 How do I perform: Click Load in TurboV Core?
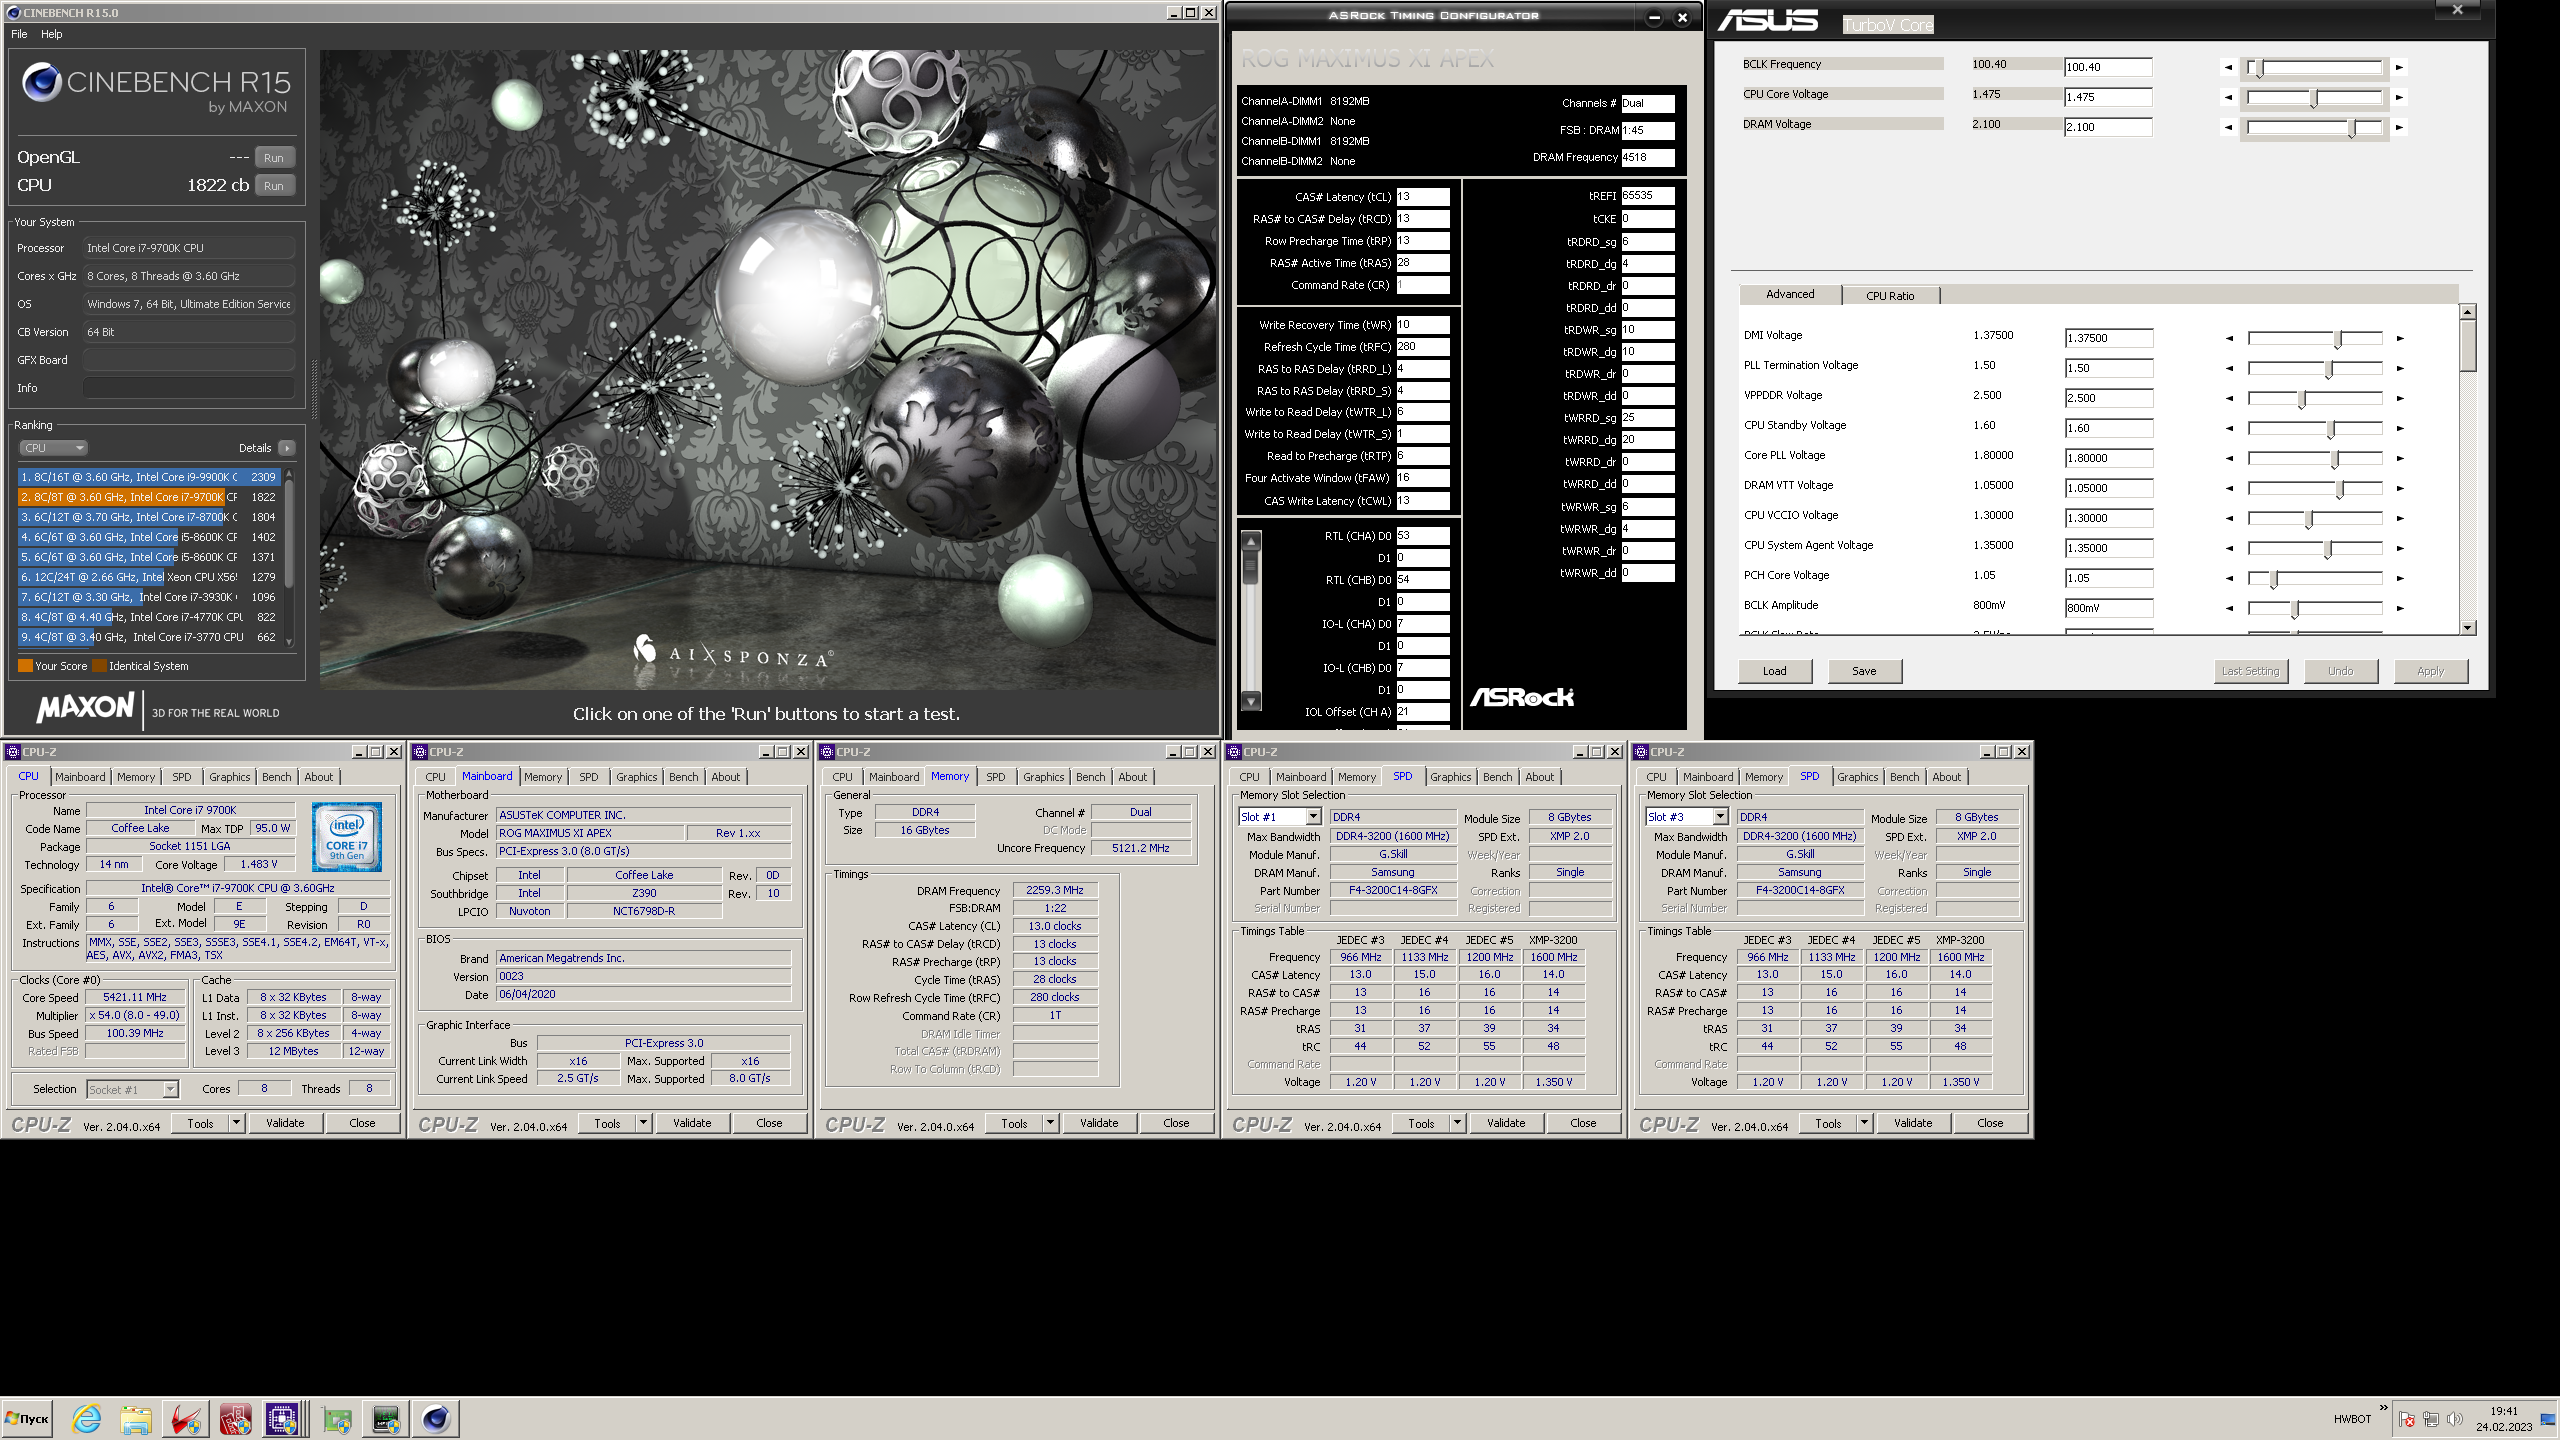coord(1775,671)
